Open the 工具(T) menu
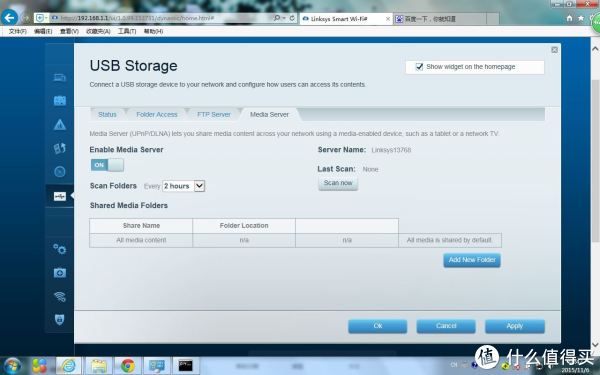The height and width of the screenshot is (375, 600). 127,31
